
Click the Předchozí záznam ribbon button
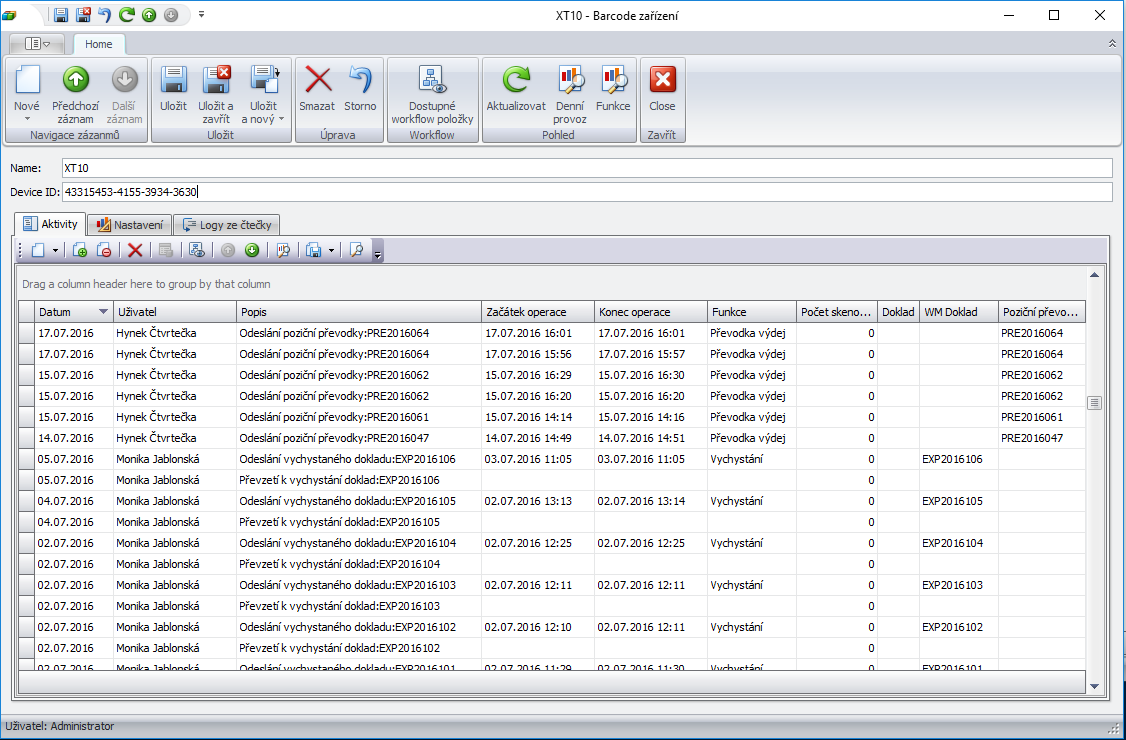[x=75, y=94]
